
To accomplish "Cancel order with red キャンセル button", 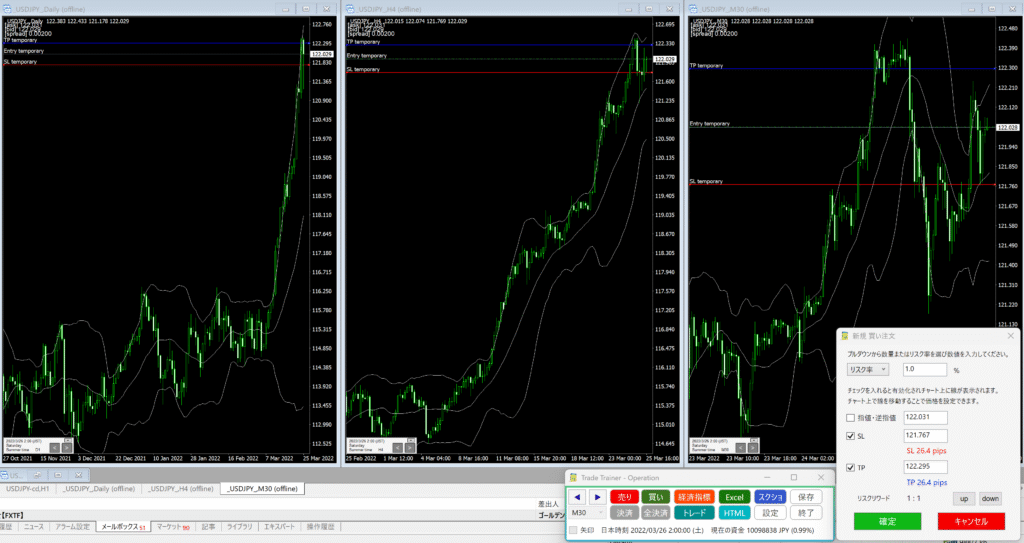I will tap(971, 521).
